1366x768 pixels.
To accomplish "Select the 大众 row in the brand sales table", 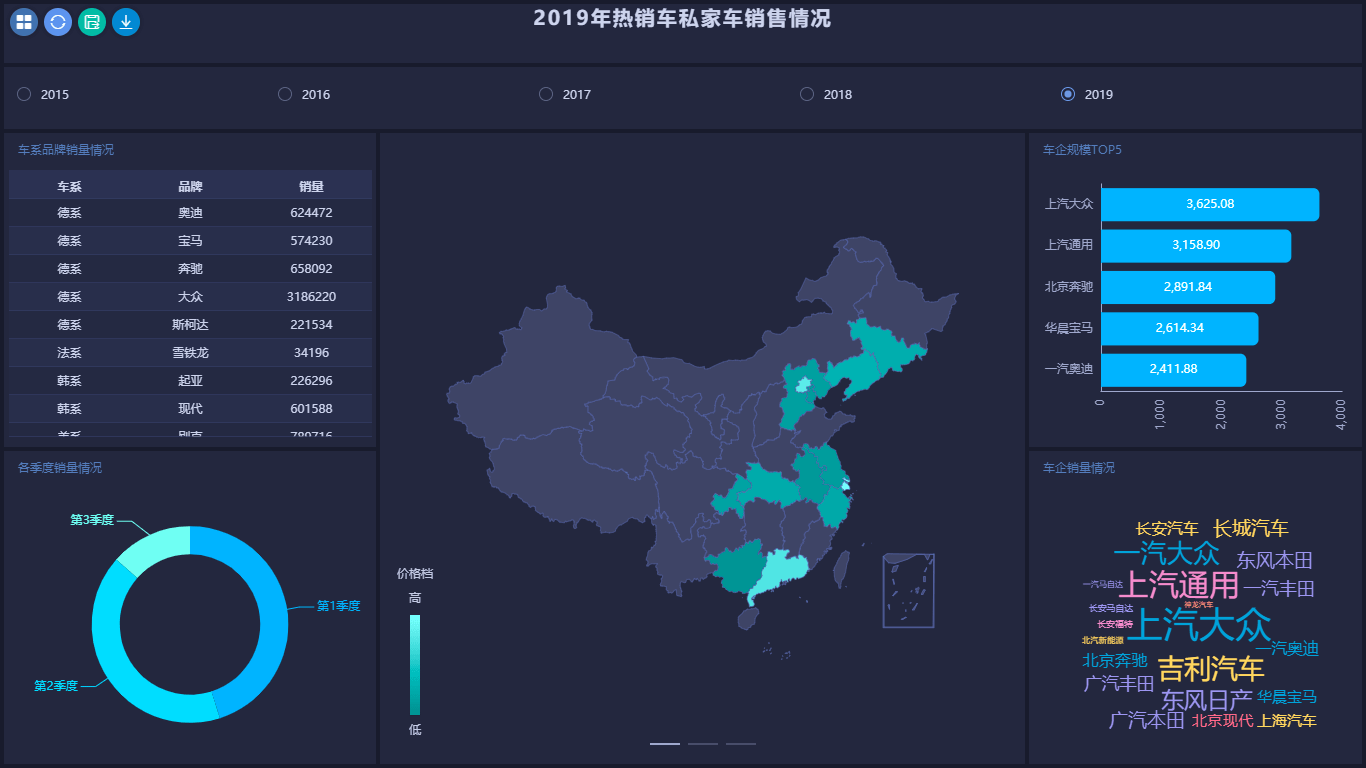I will [x=188, y=296].
